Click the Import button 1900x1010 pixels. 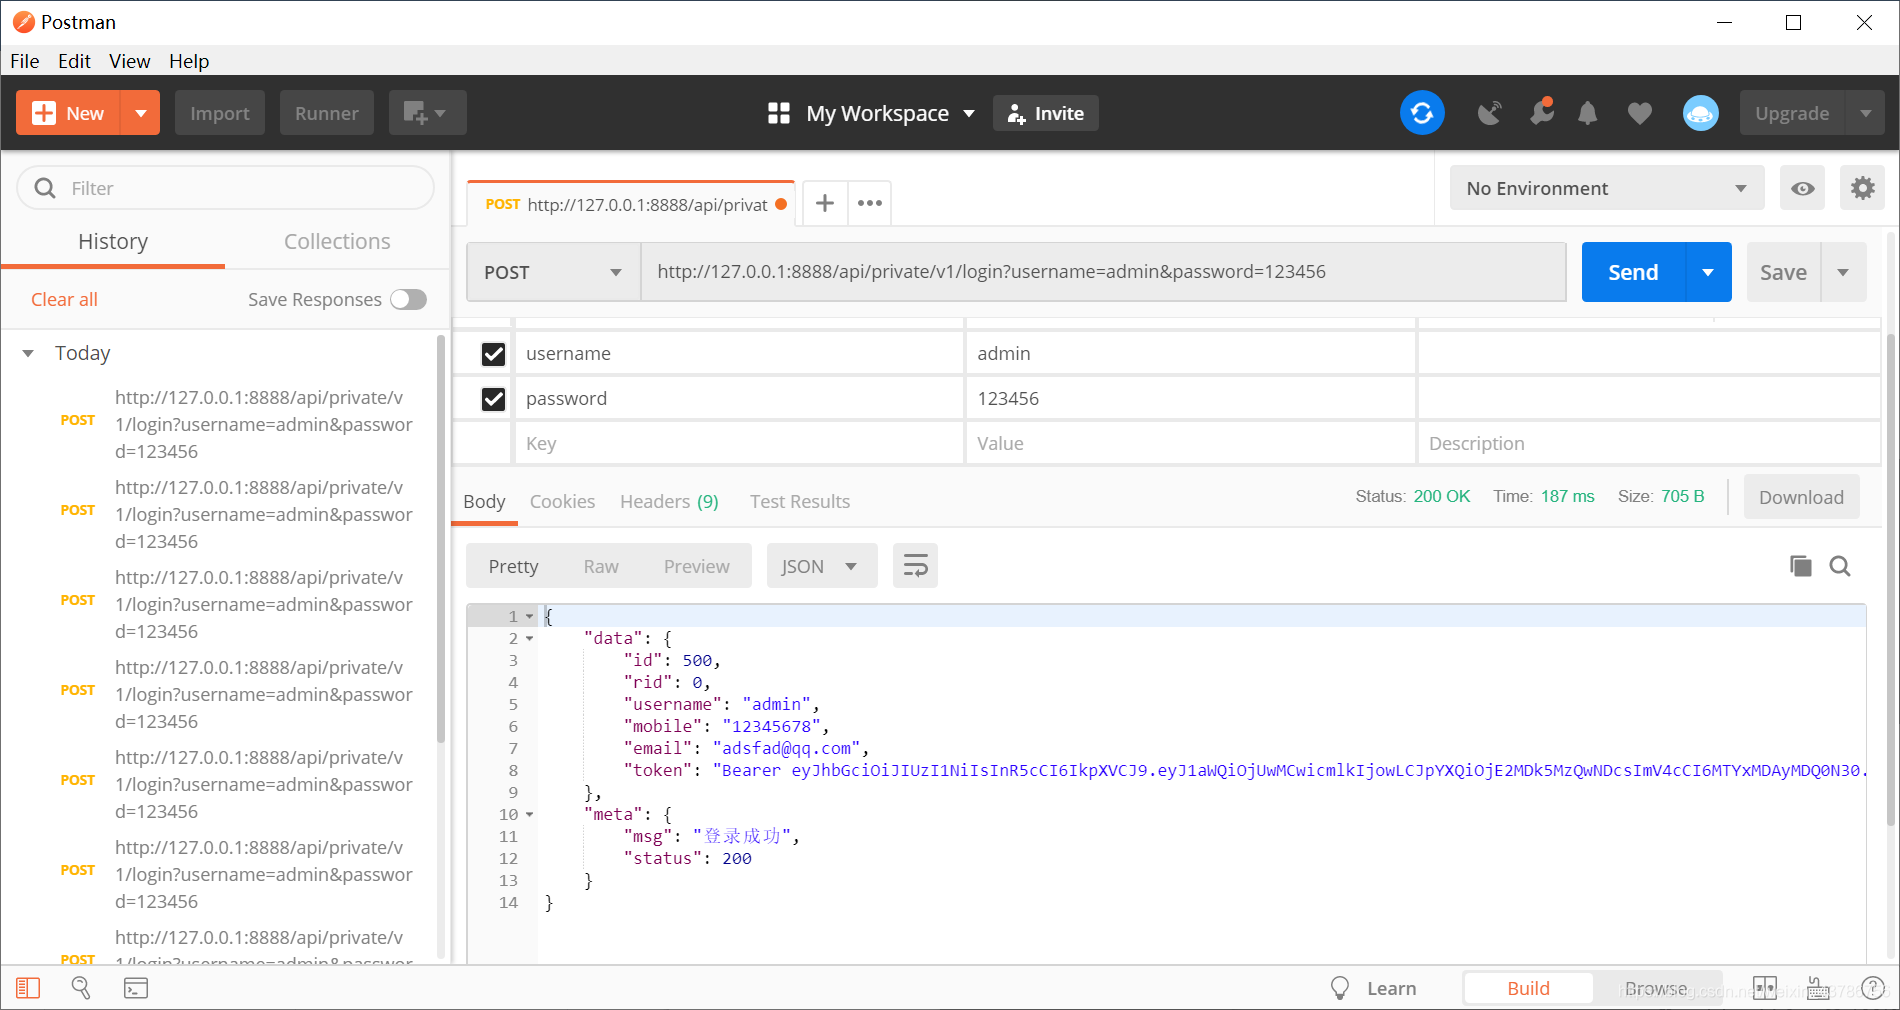click(219, 113)
